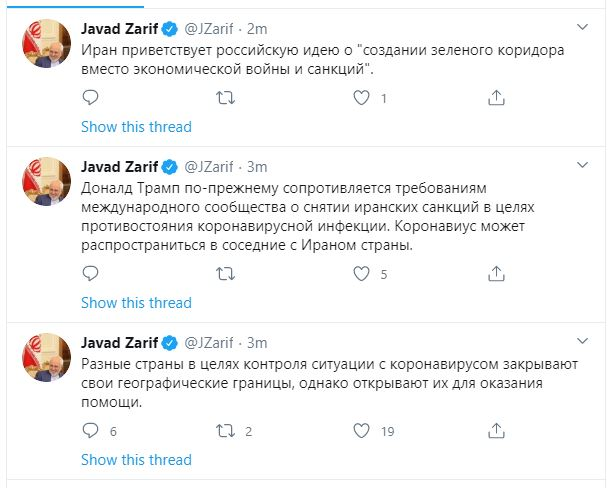Screen dimensions: 615x488
Task: Show this thread under the third tweet
Action: coord(135,460)
